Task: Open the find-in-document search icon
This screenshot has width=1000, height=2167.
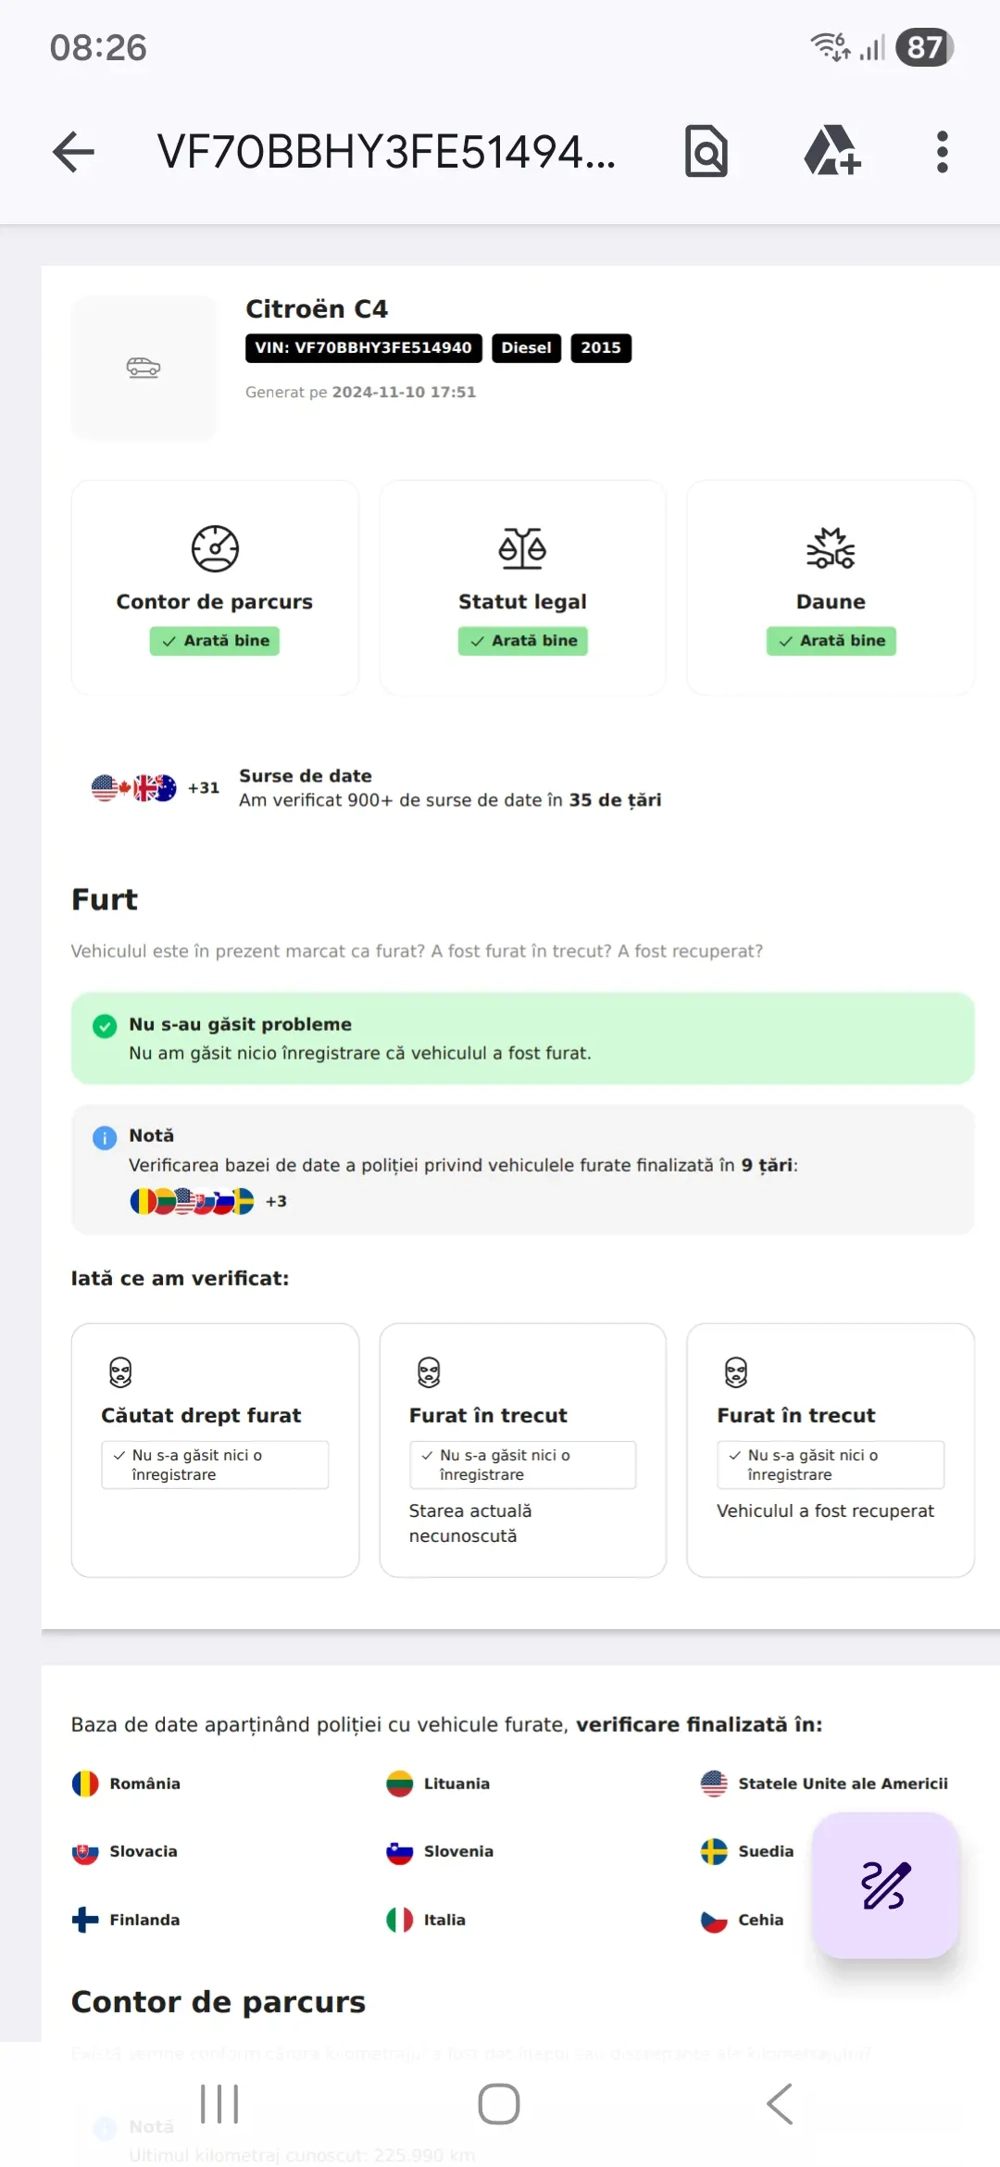Action: [706, 152]
